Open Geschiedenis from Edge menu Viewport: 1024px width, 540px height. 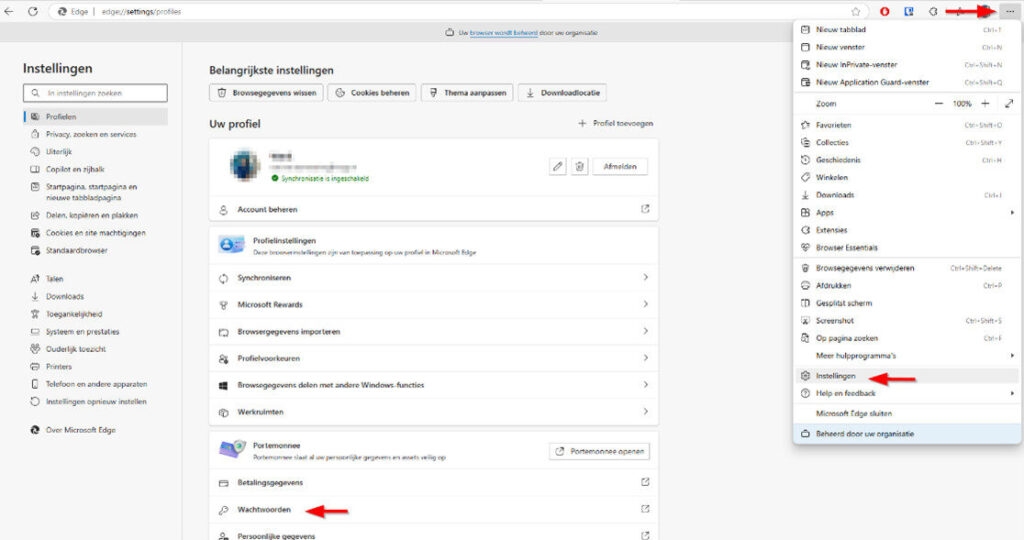tap(907, 159)
